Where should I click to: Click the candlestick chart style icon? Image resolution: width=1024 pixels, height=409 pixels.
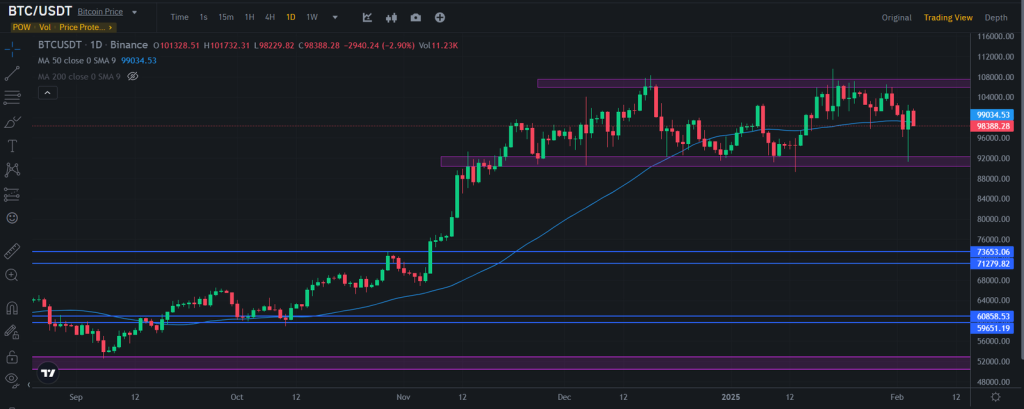point(391,17)
